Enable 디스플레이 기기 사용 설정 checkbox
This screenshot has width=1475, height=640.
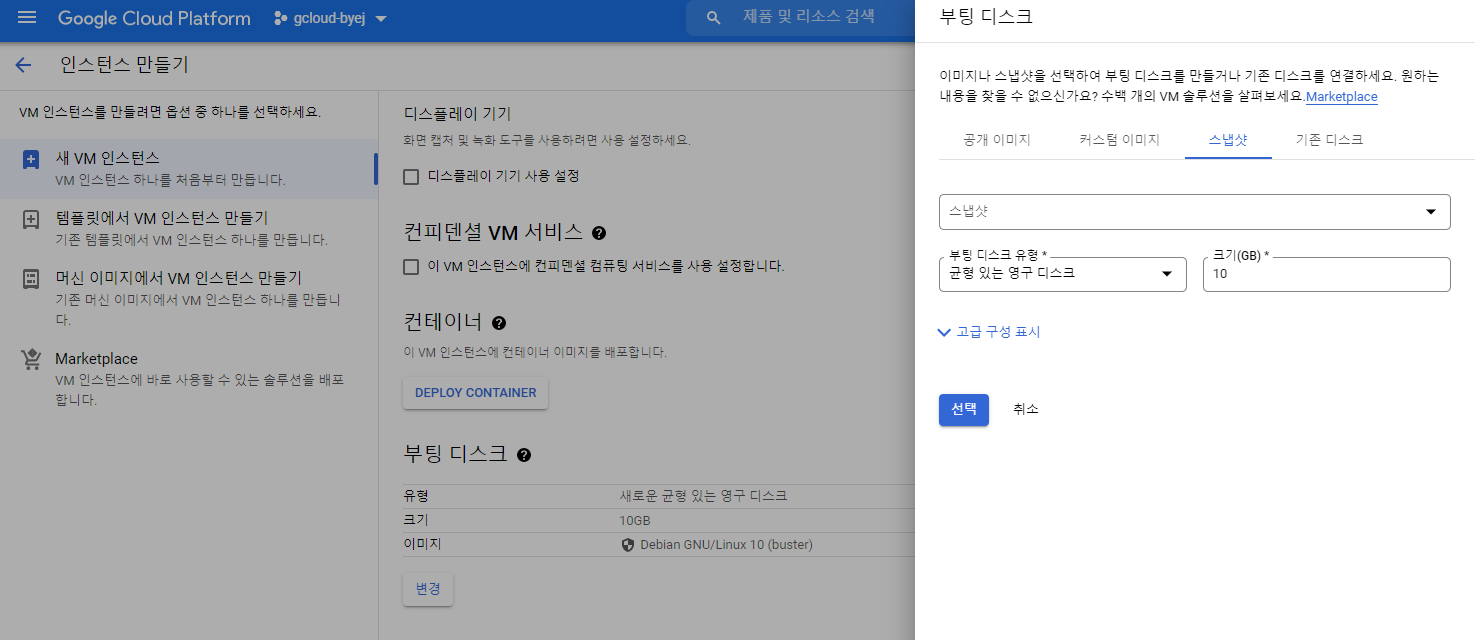click(411, 177)
